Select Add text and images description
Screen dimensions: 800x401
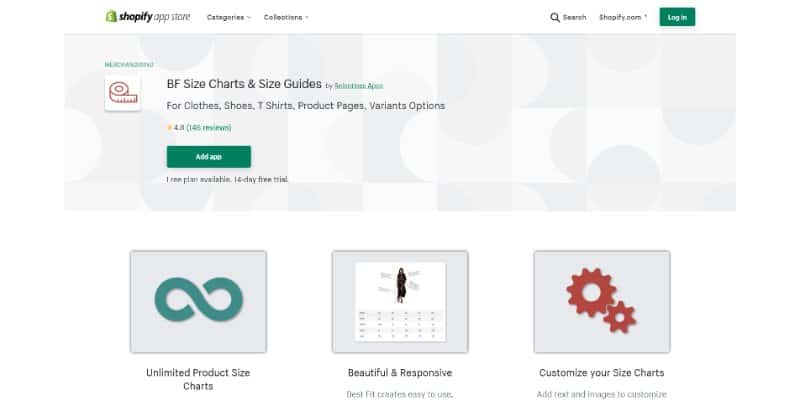(602, 394)
